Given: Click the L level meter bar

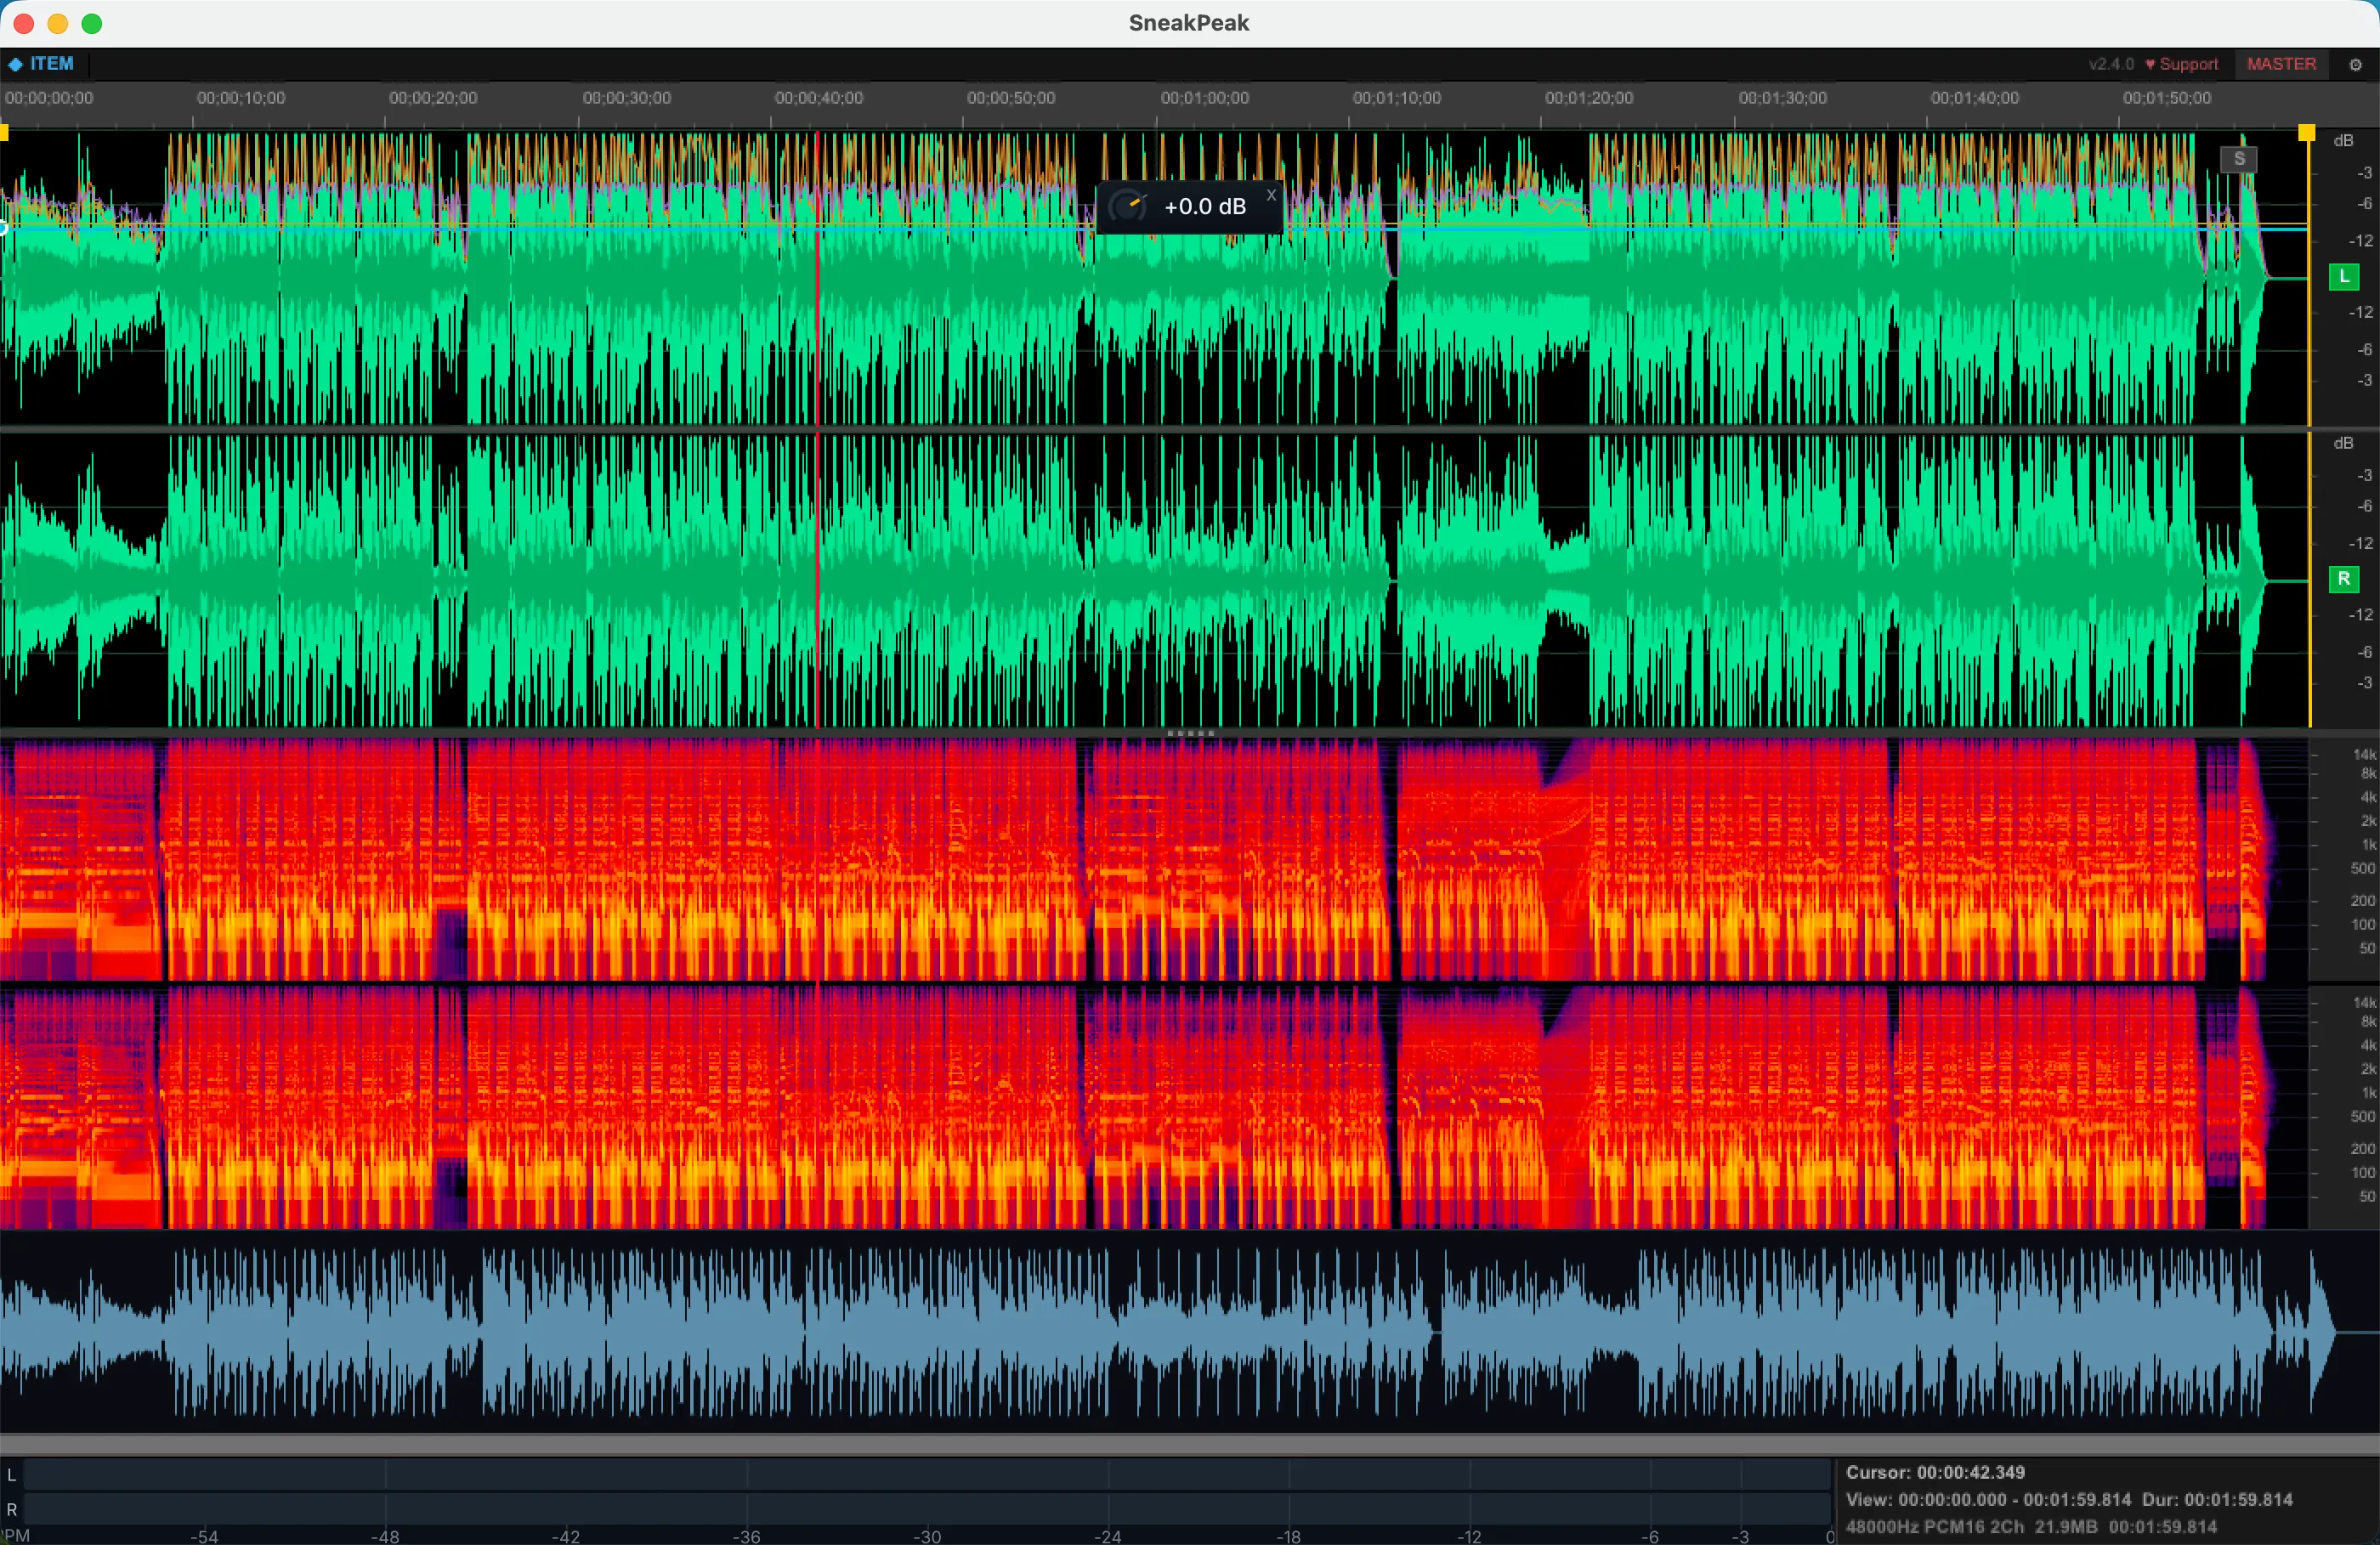Looking at the screenshot, I should [x=927, y=1475].
